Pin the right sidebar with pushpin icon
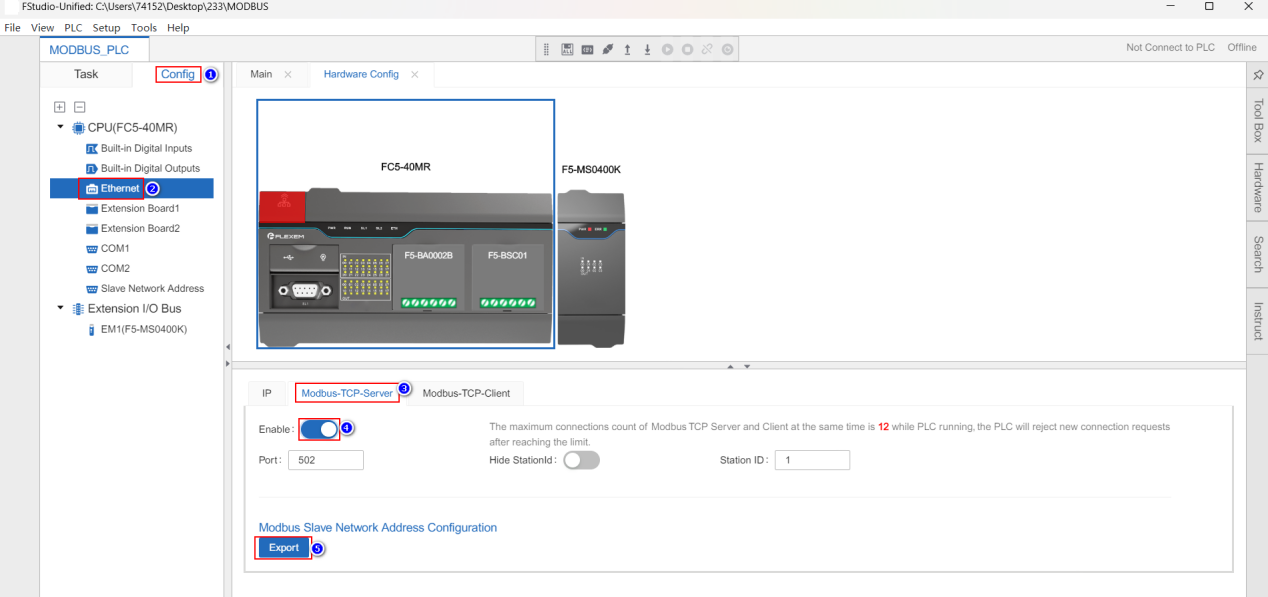This screenshot has width=1268, height=597. [1258, 75]
